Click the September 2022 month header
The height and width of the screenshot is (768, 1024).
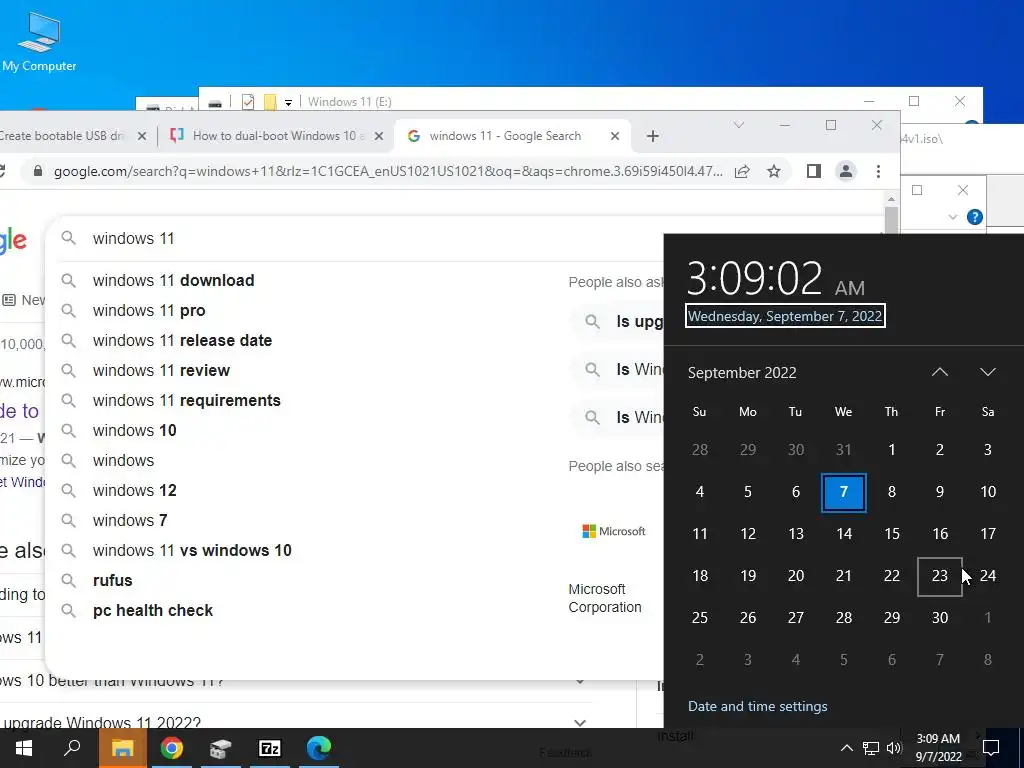click(x=742, y=373)
